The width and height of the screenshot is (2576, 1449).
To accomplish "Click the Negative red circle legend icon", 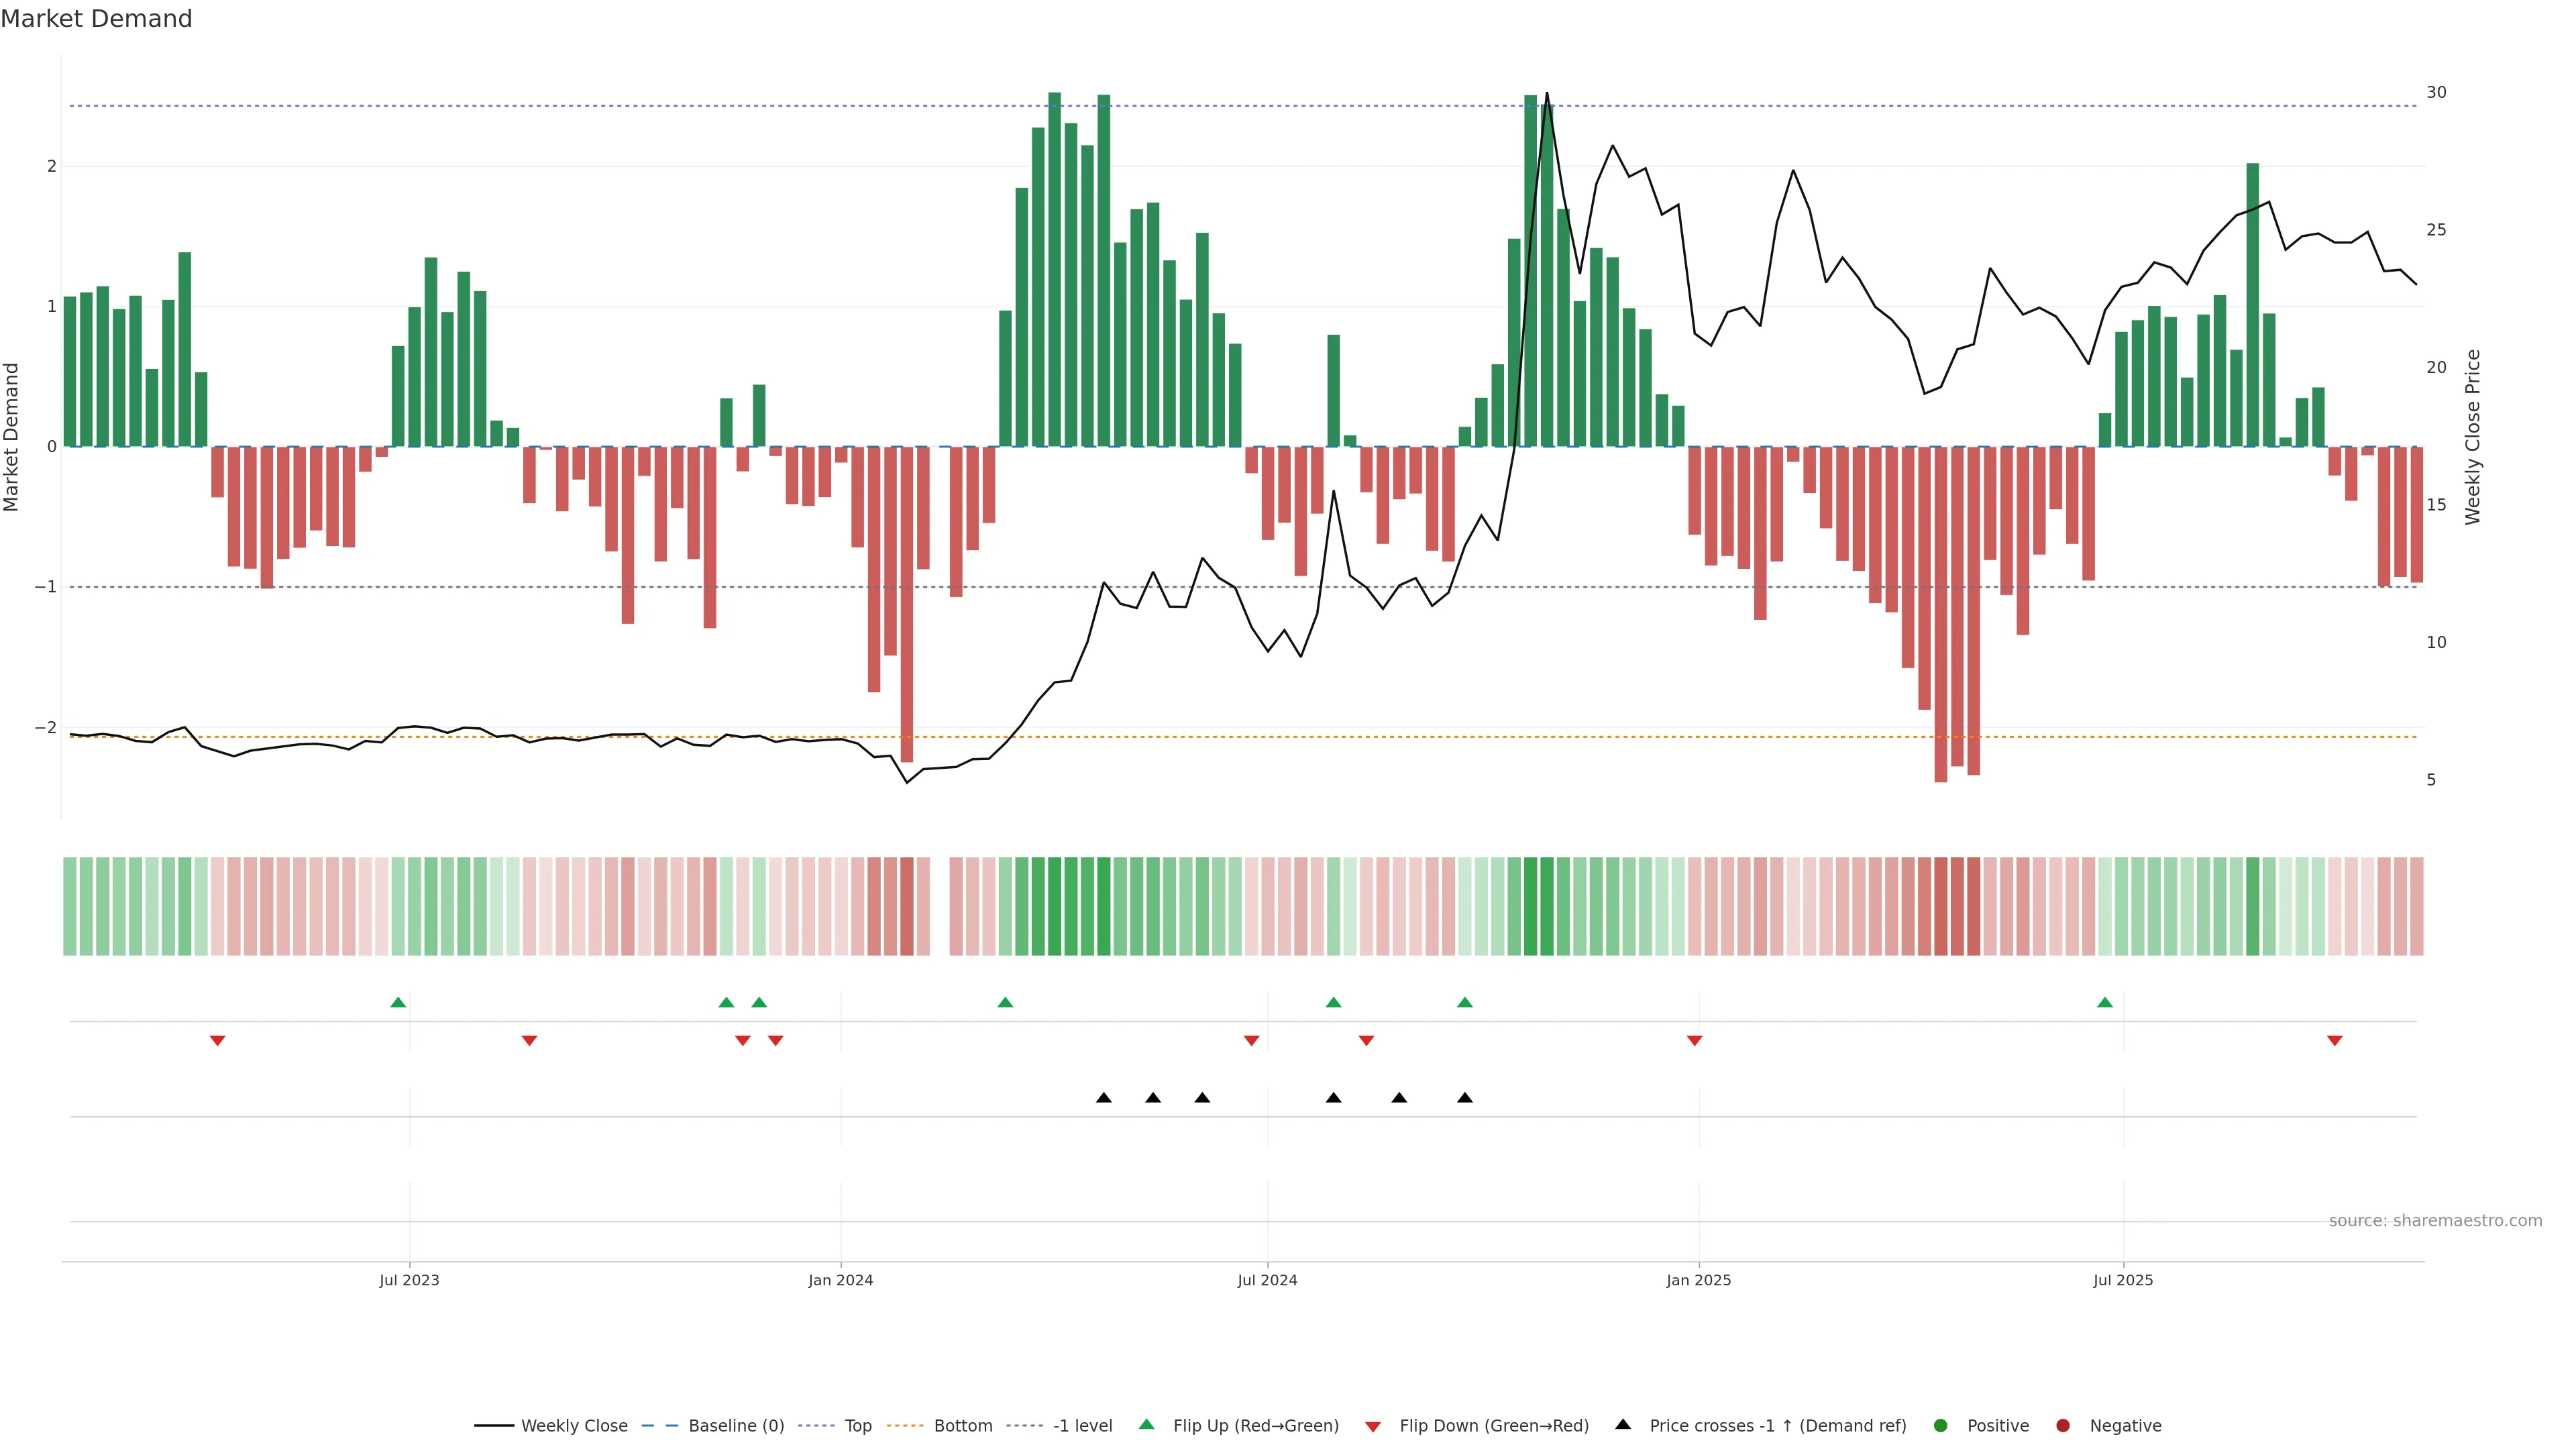I will pos(2063,1426).
